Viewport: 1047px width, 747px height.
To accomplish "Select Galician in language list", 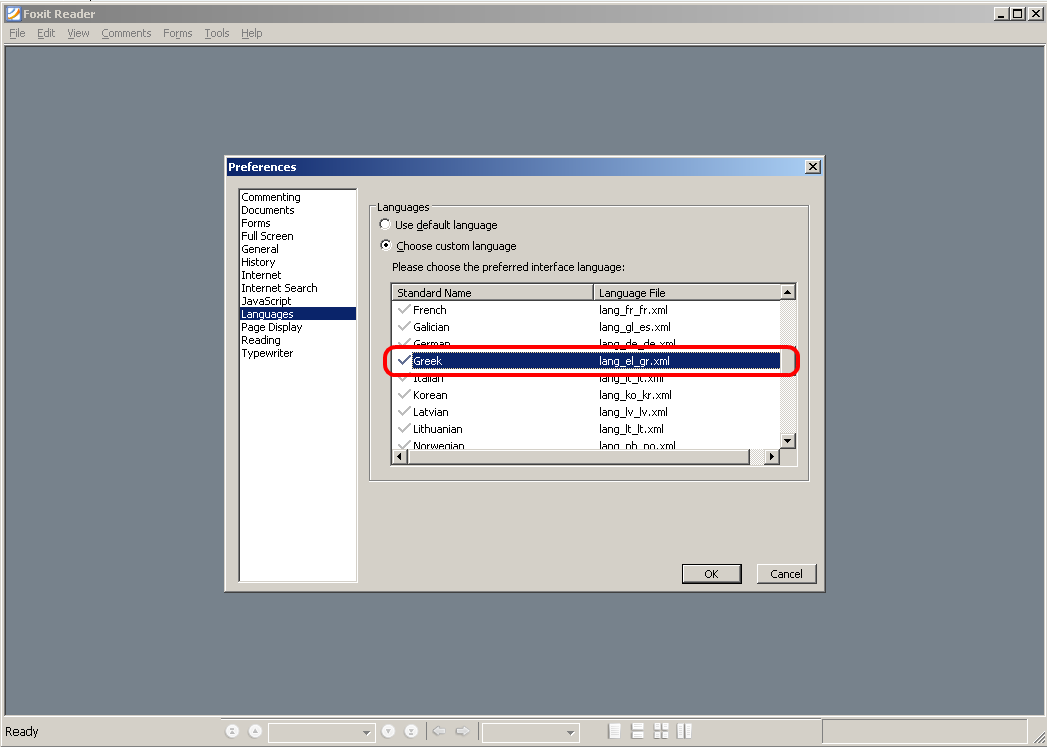I will (x=431, y=327).
